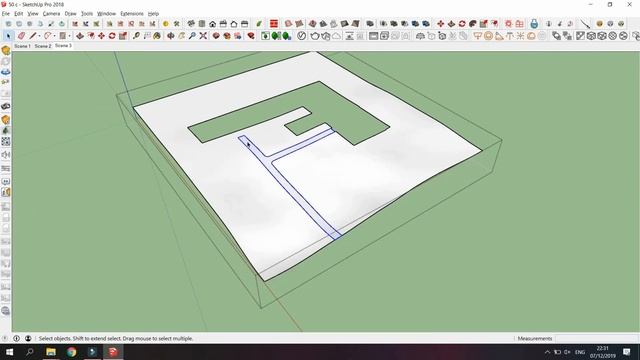This screenshot has width=640, height=360.
Task: Click the circled checkmark icon
Action: coord(301,36)
